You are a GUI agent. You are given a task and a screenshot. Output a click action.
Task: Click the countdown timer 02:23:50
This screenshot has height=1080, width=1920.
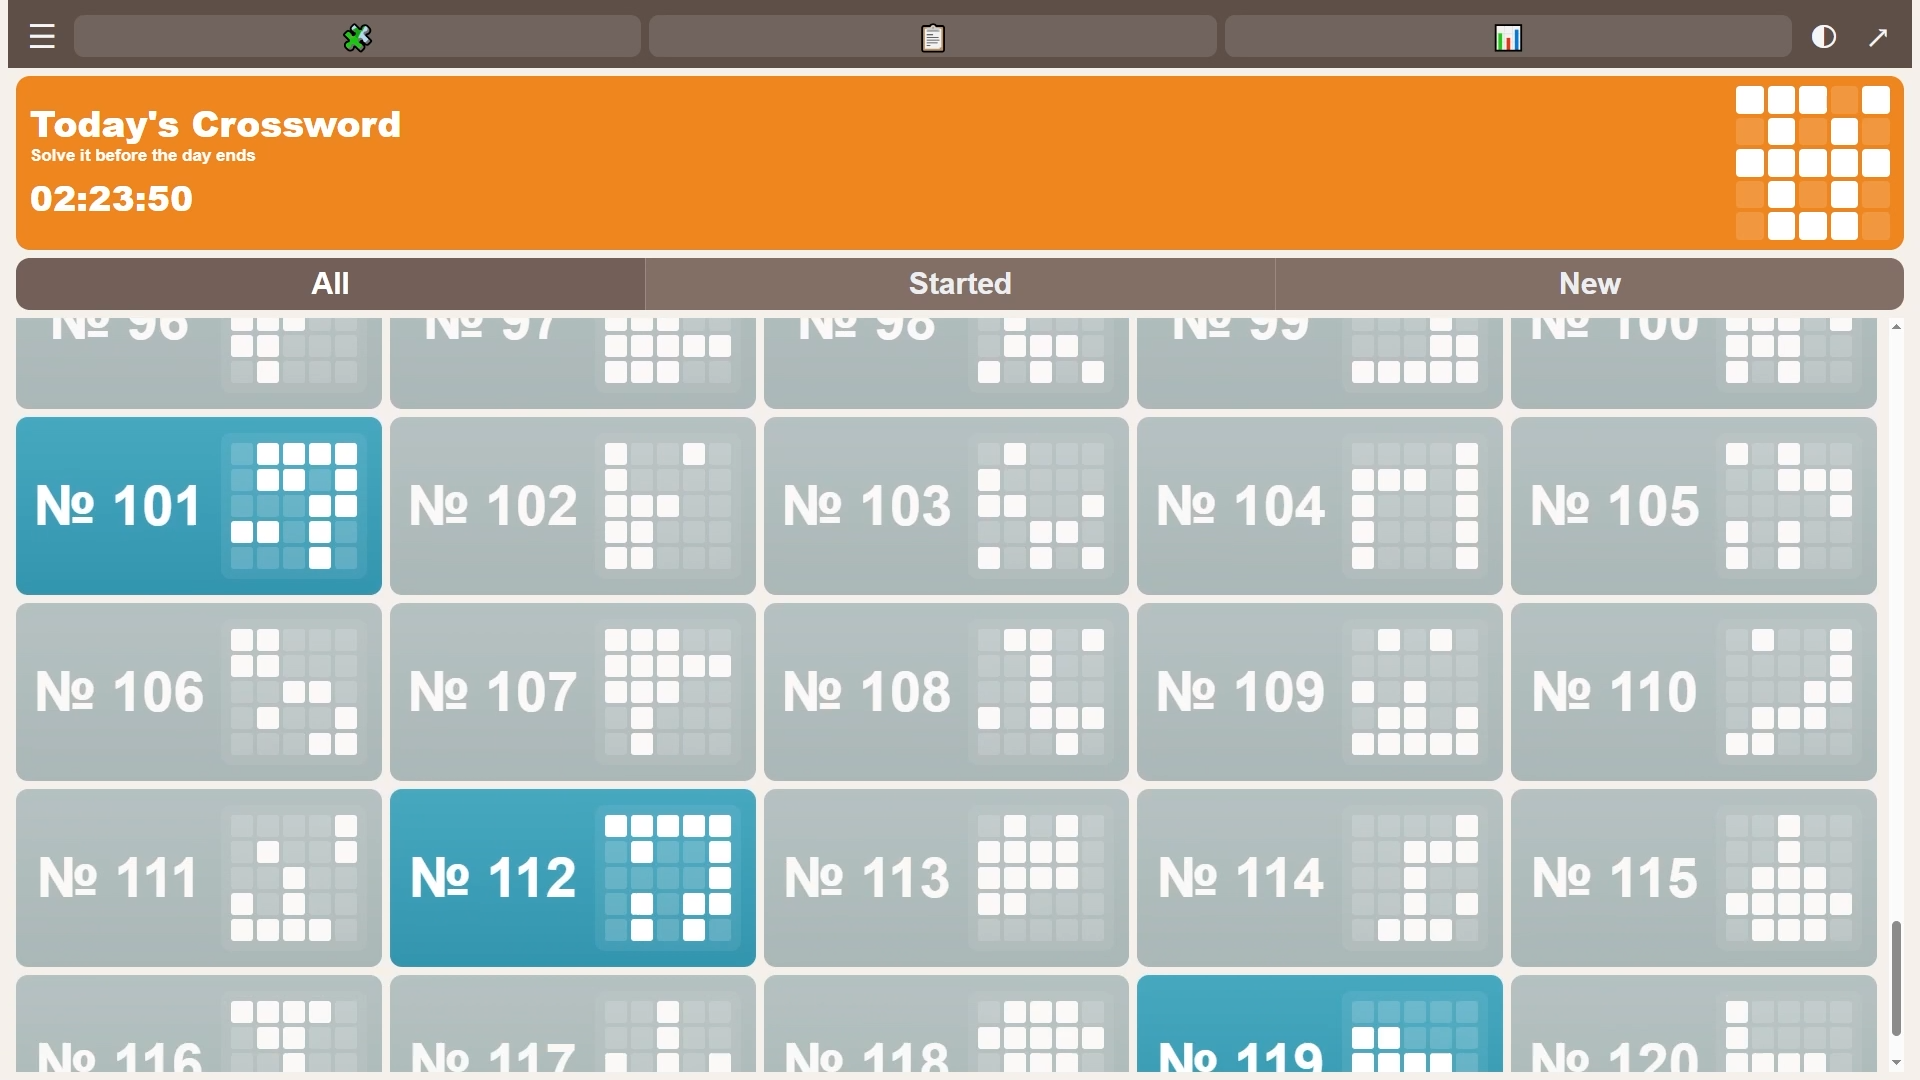pyautogui.click(x=110, y=199)
